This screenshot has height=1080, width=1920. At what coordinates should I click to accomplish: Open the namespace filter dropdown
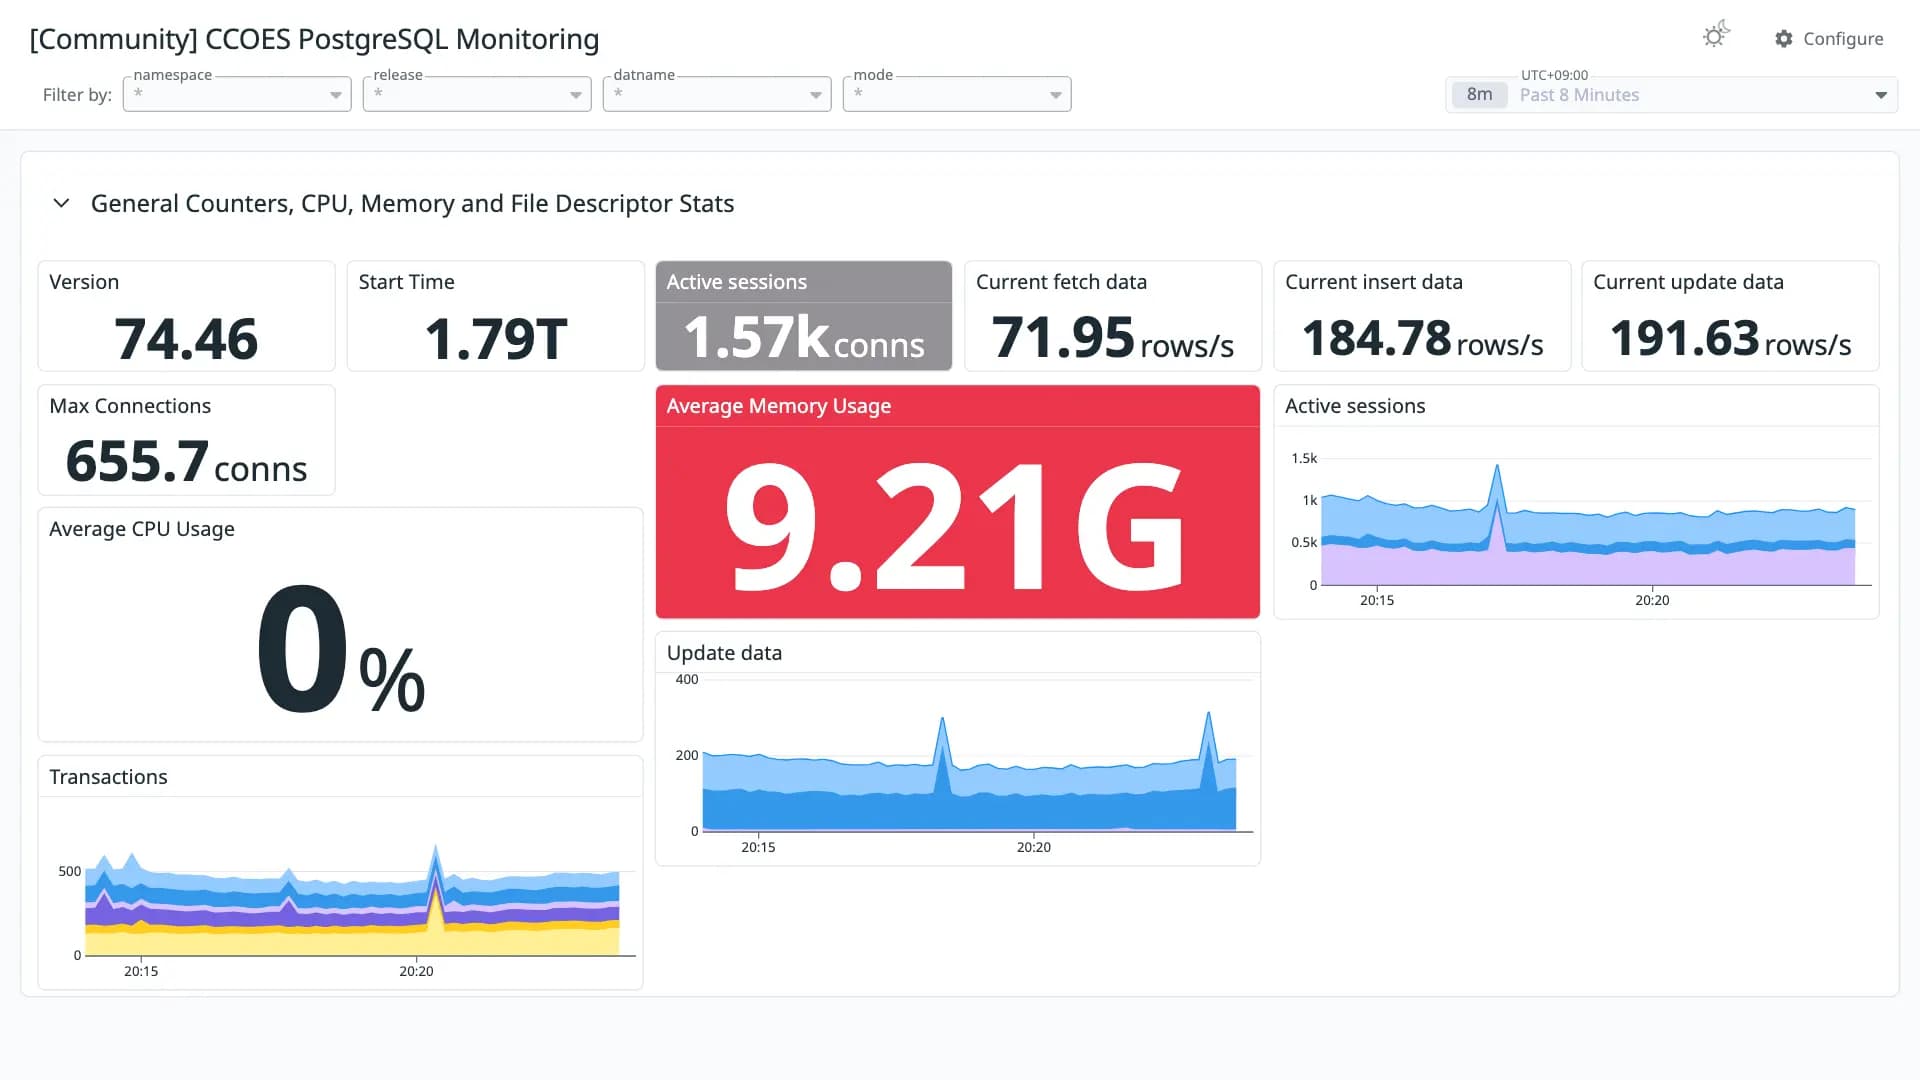click(237, 94)
